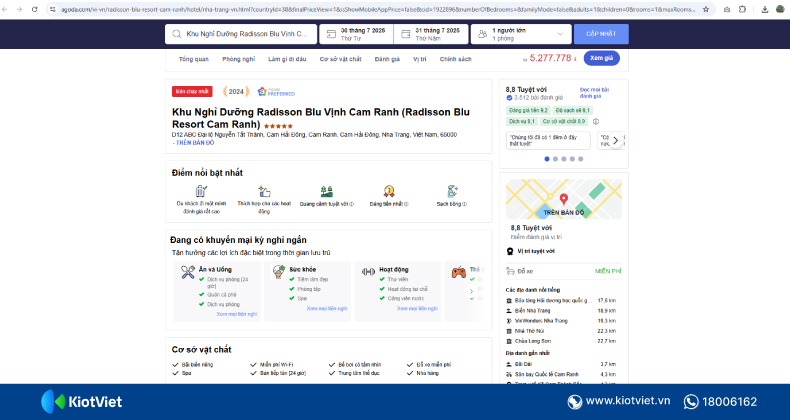
Task: Click the CẬP NHẬT button
Action: point(601,34)
